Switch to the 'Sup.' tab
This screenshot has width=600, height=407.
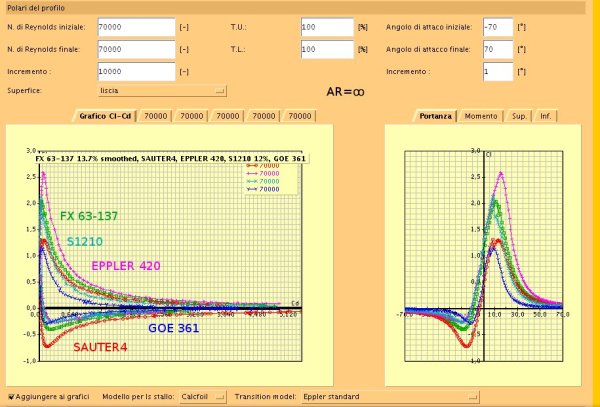point(518,117)
